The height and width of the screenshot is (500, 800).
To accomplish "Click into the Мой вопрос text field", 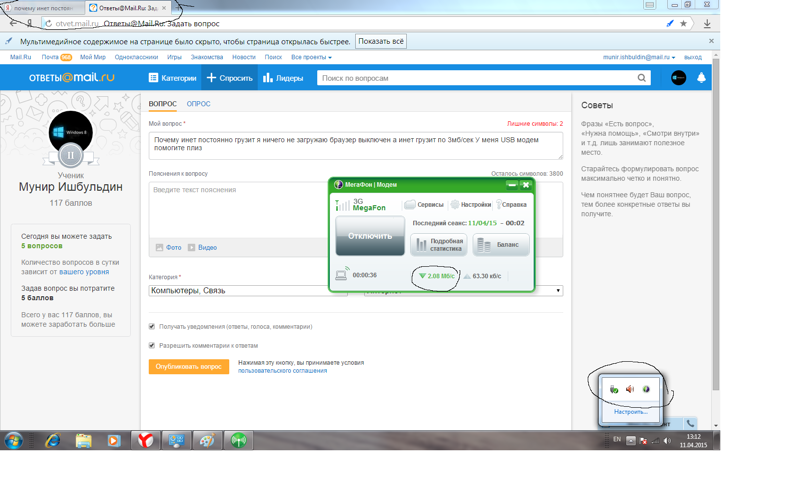I will tap(356, 145).
